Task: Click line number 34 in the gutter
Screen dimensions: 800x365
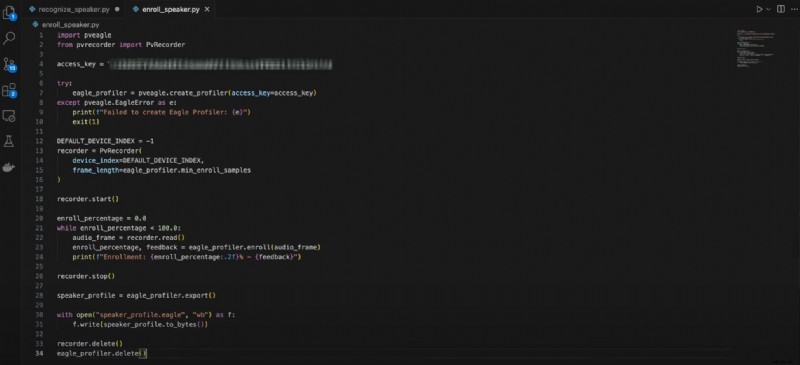Action: (40, 353)
